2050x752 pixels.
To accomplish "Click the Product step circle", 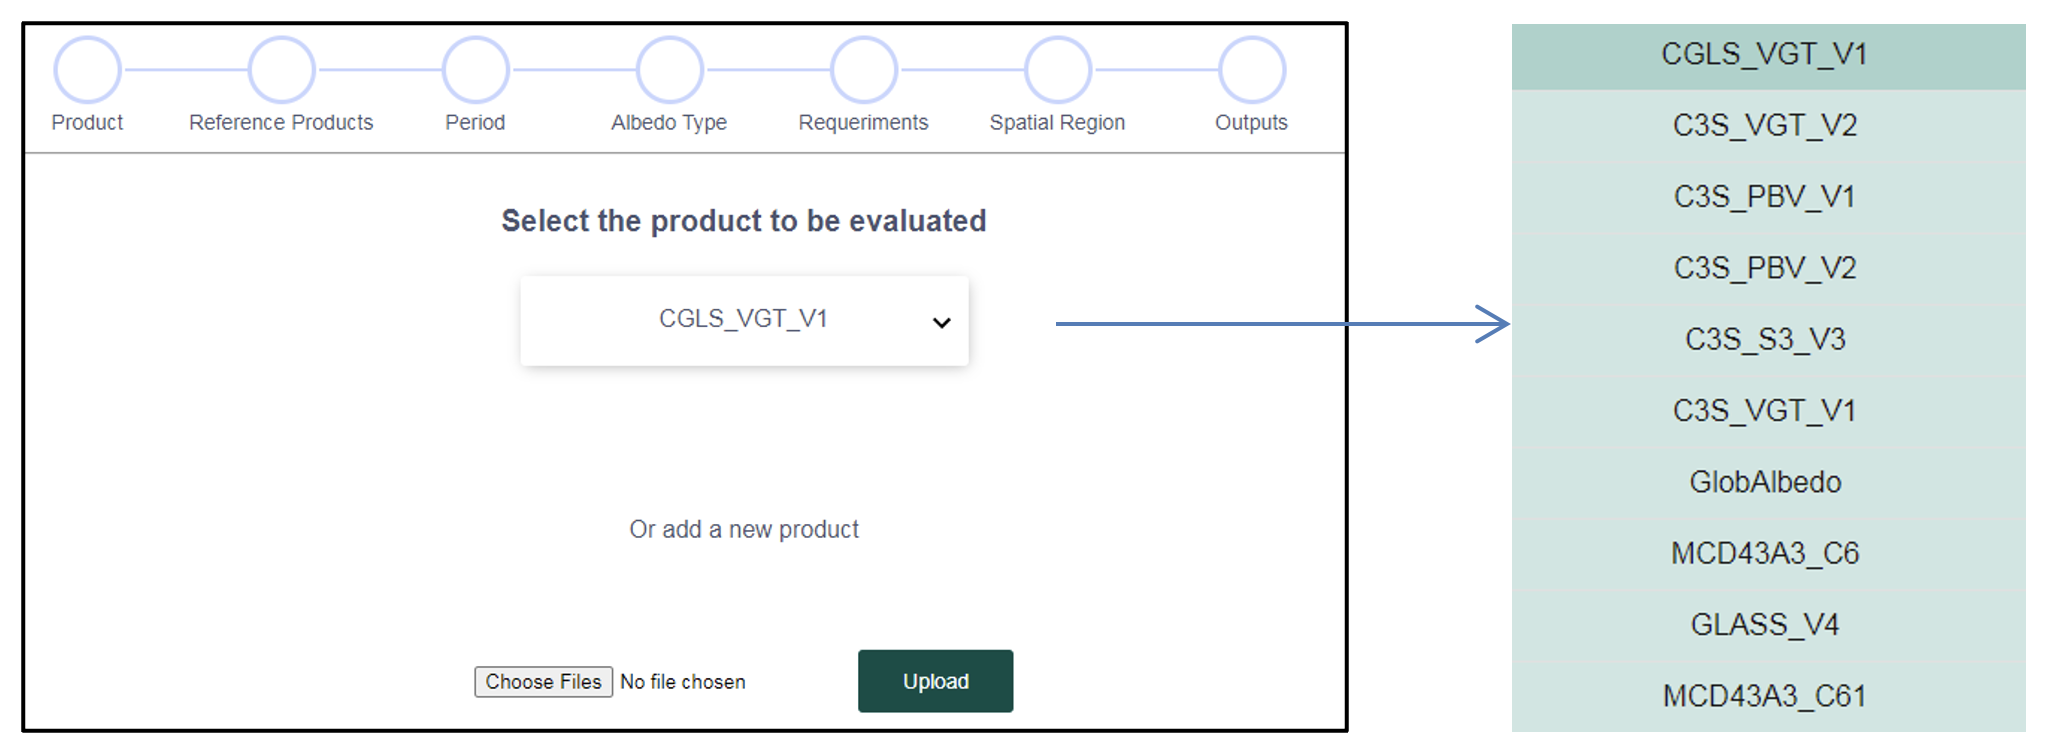I will tap(88, 70).
